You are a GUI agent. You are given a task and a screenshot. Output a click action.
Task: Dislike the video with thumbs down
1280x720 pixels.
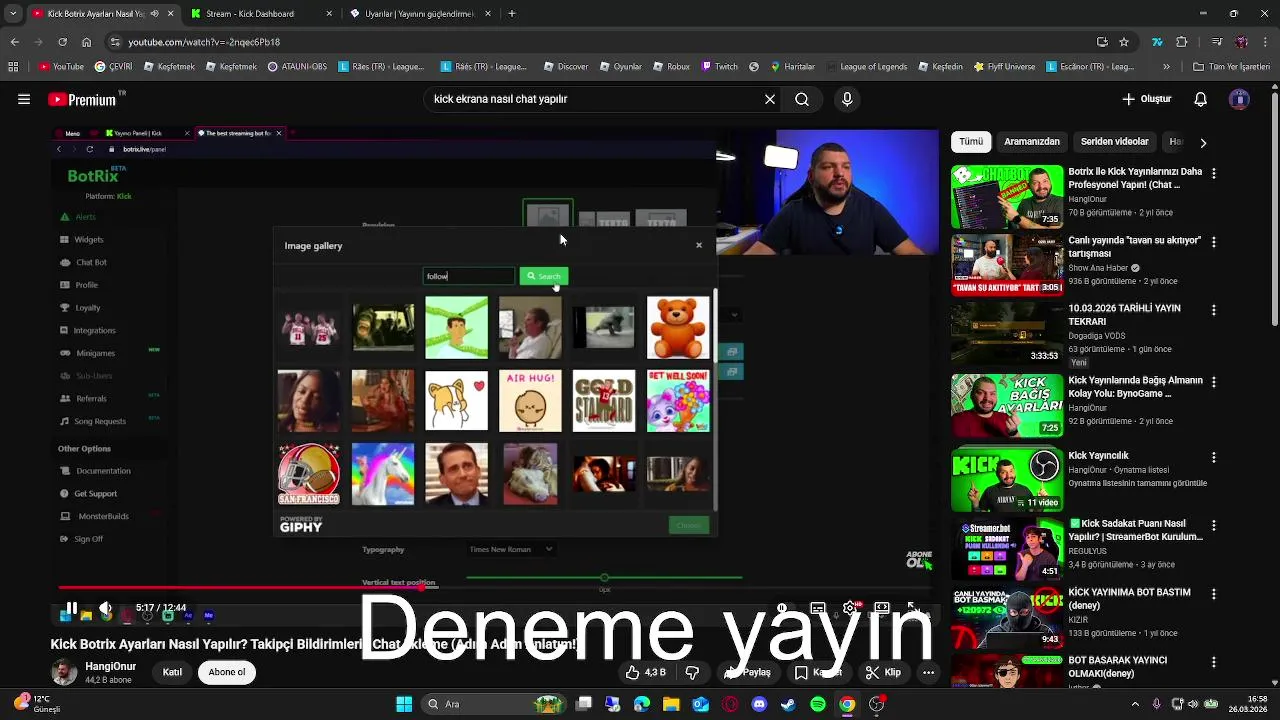(692, 673)
